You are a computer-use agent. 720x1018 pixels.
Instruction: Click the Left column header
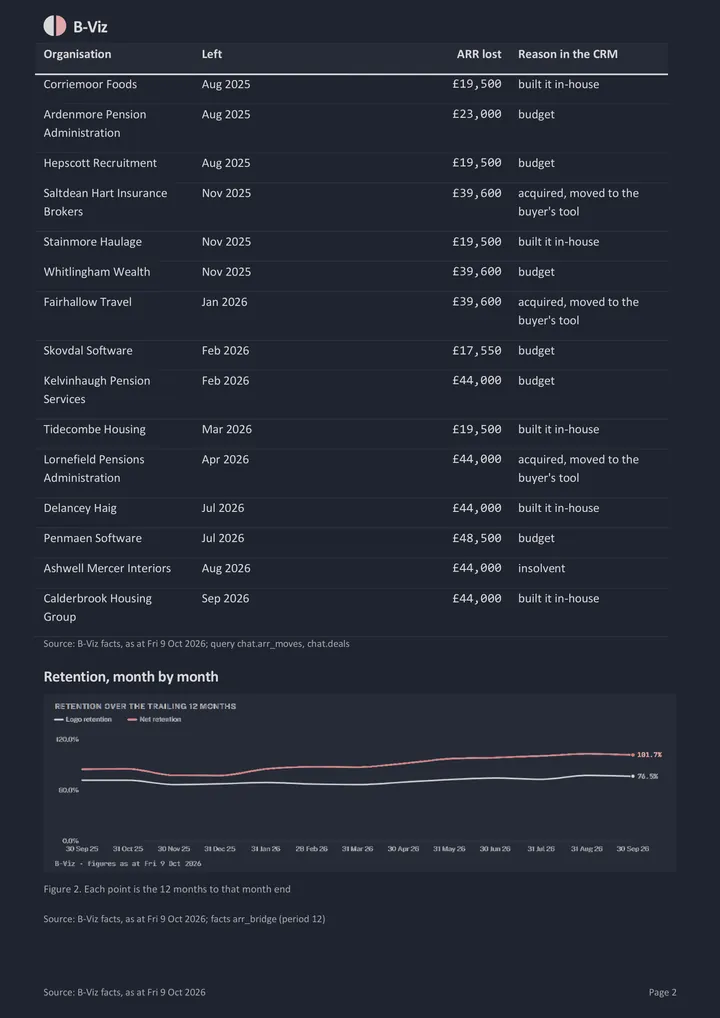click(x=212, y=54)
